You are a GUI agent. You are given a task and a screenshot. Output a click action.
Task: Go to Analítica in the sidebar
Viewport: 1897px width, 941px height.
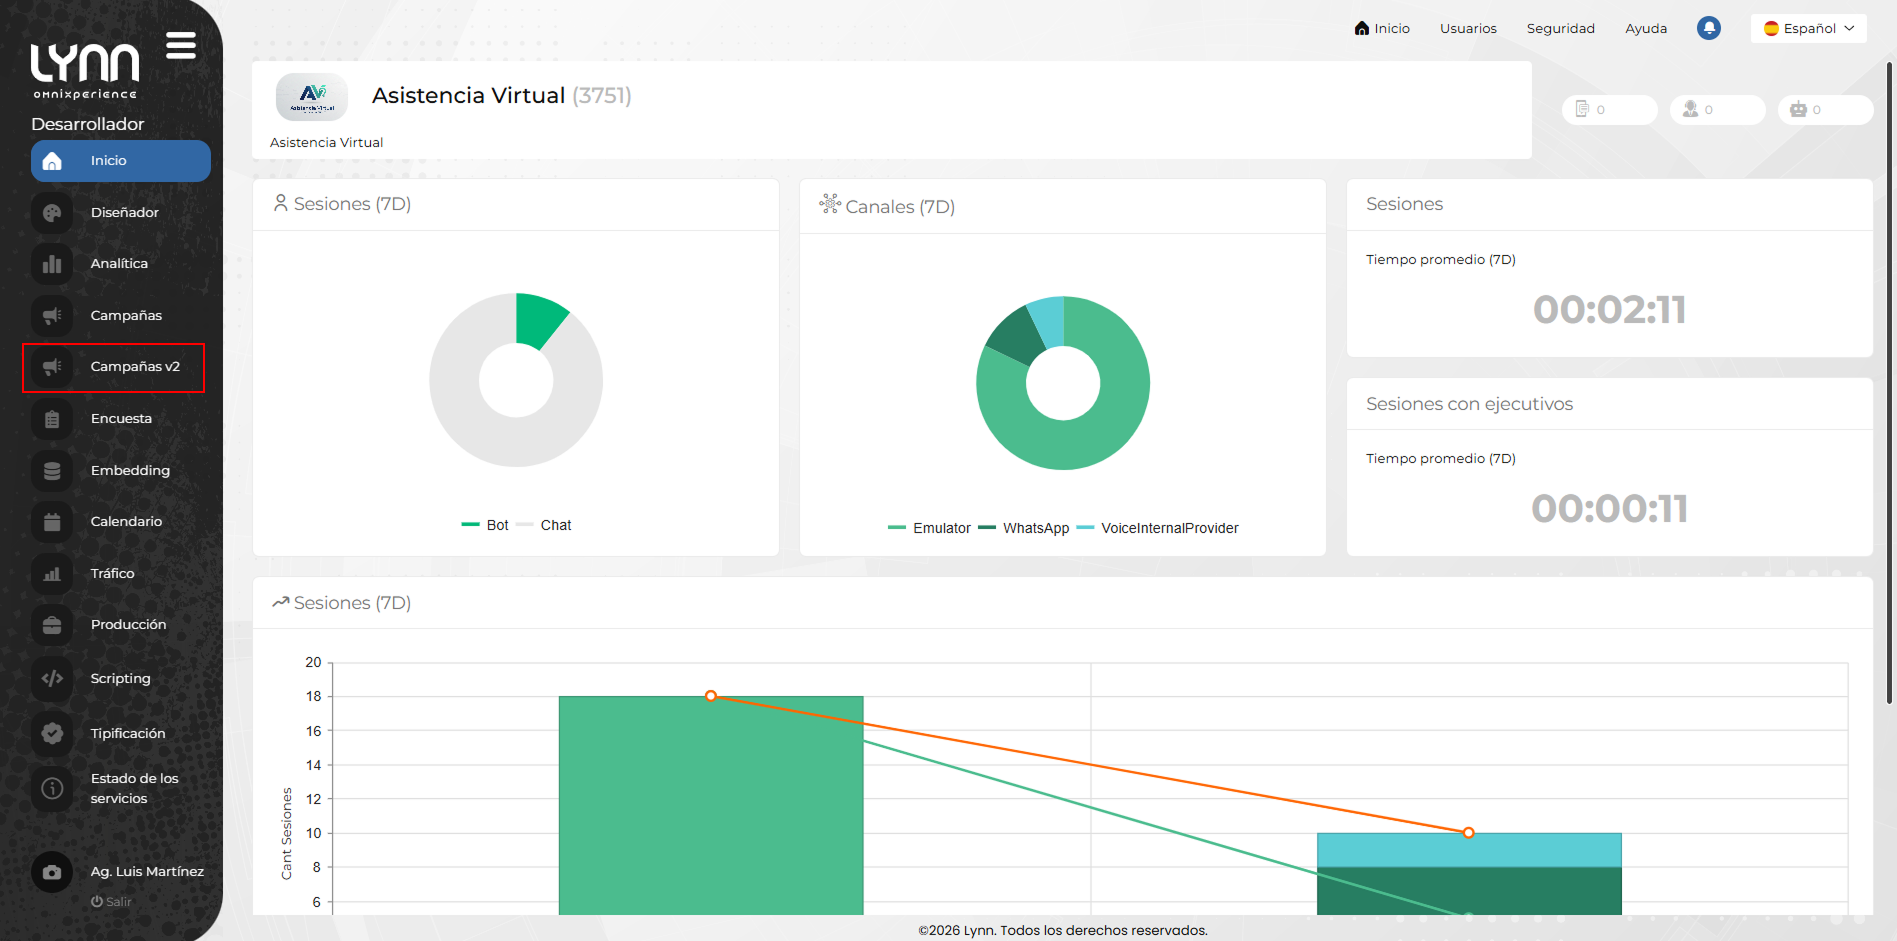click(x=119, y=264)
